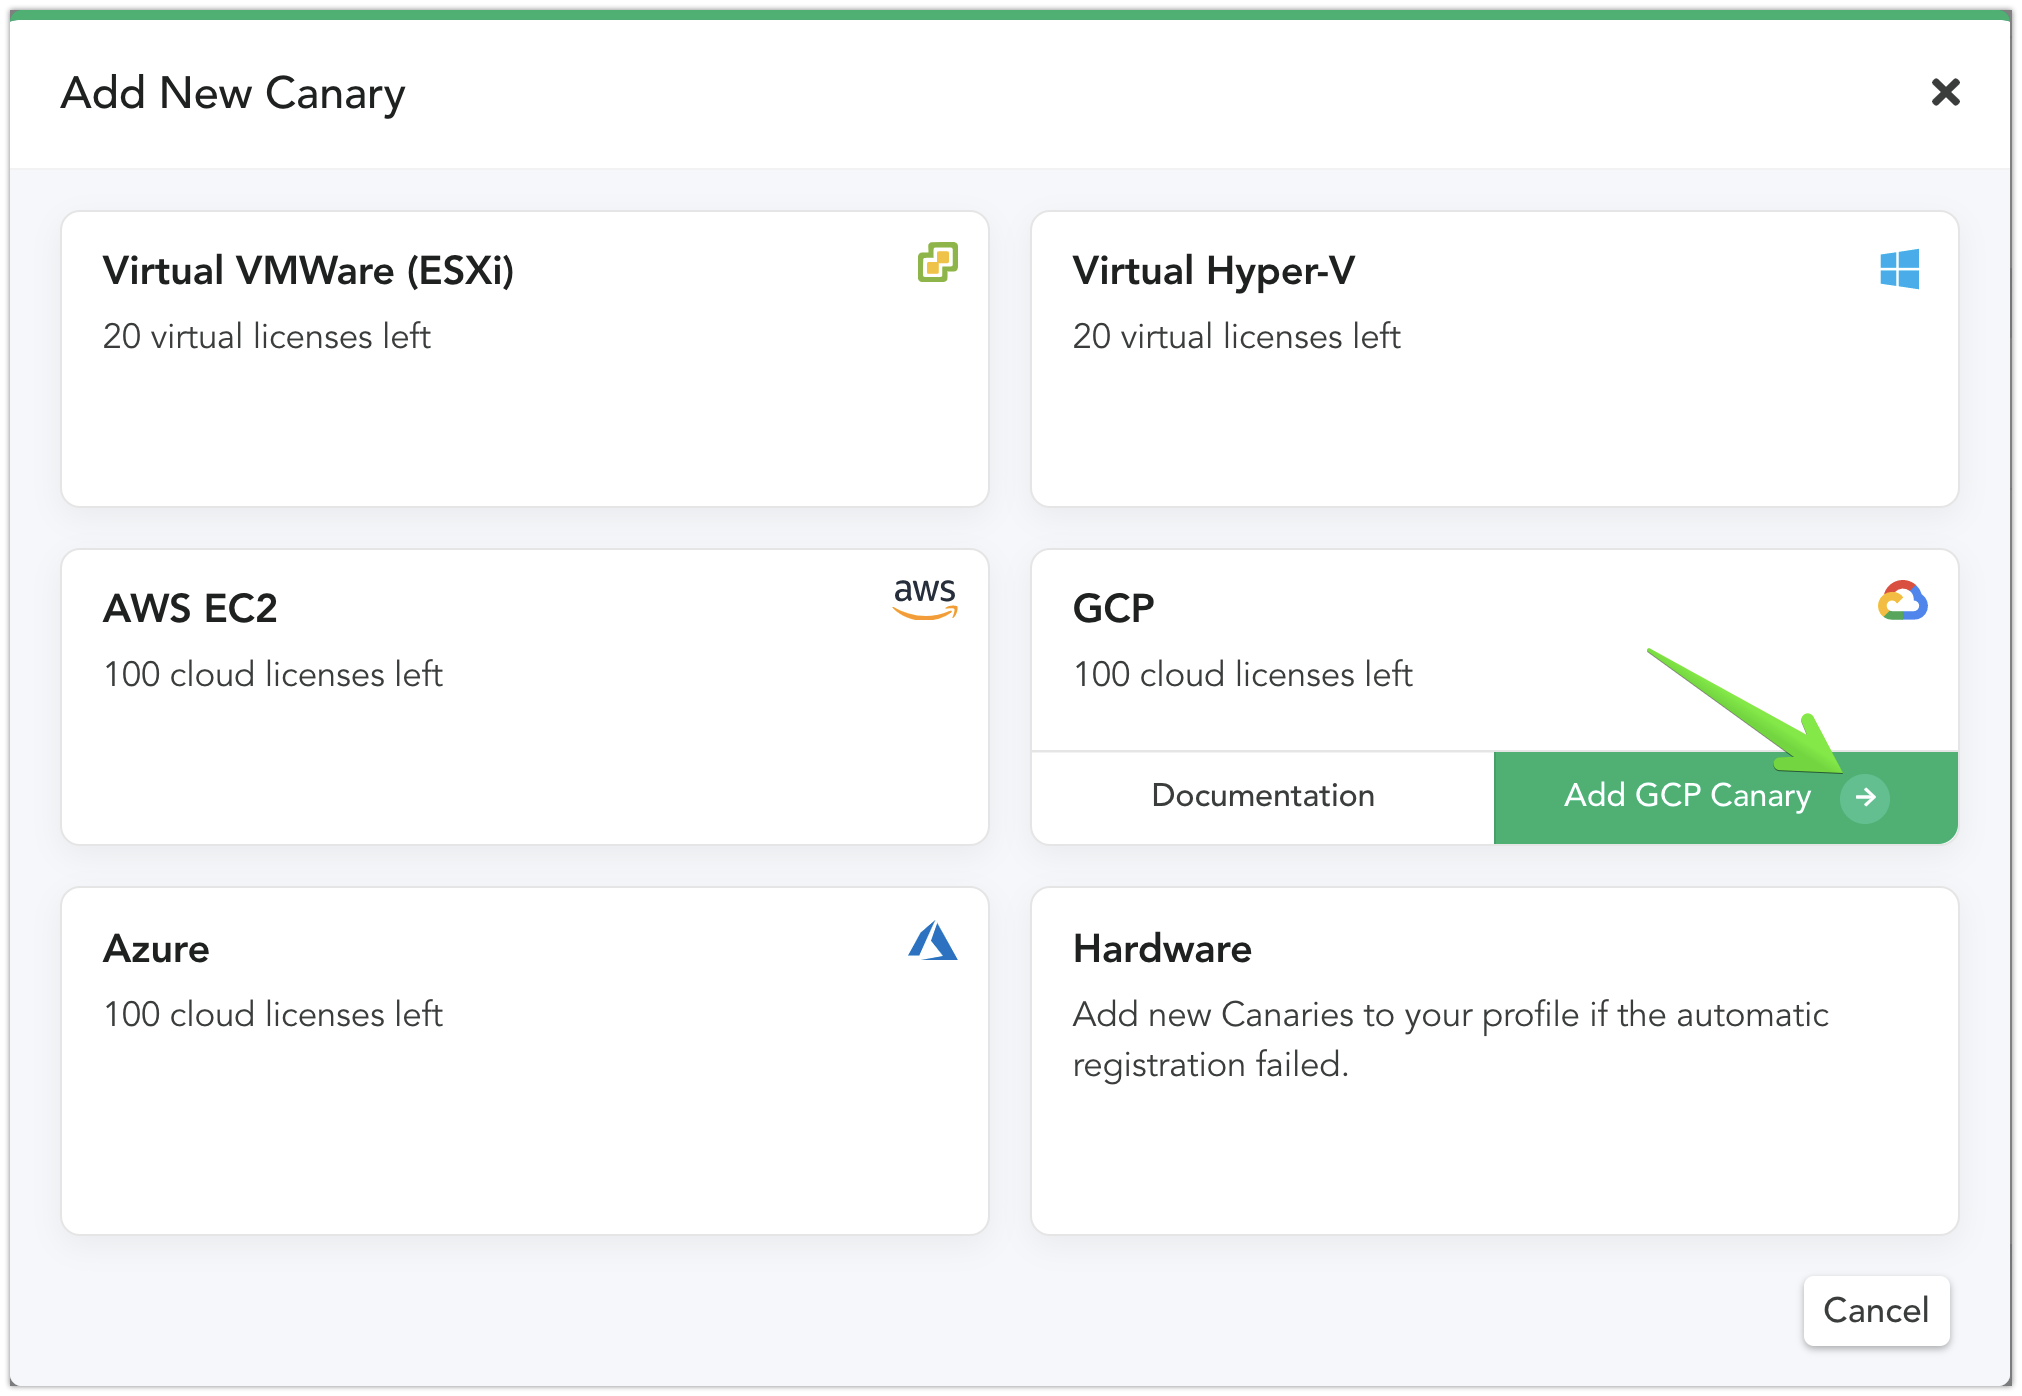Cancel adding a new Canary

point(1875,1311)
